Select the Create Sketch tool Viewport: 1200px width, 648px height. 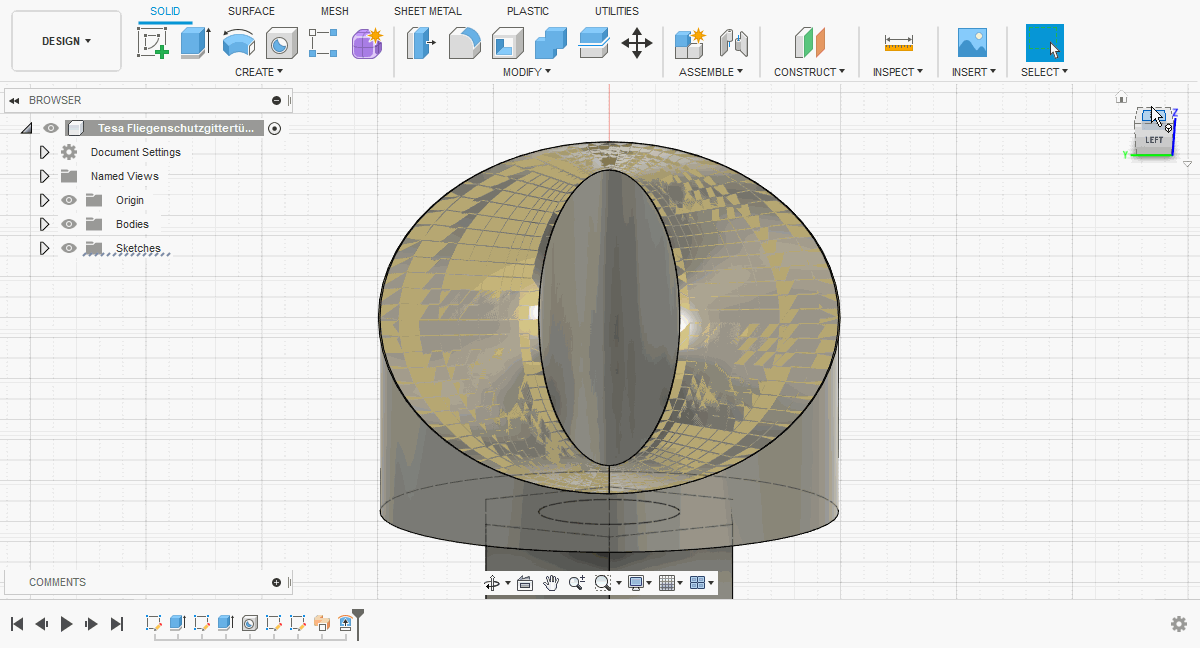click(x=153, y=43)
